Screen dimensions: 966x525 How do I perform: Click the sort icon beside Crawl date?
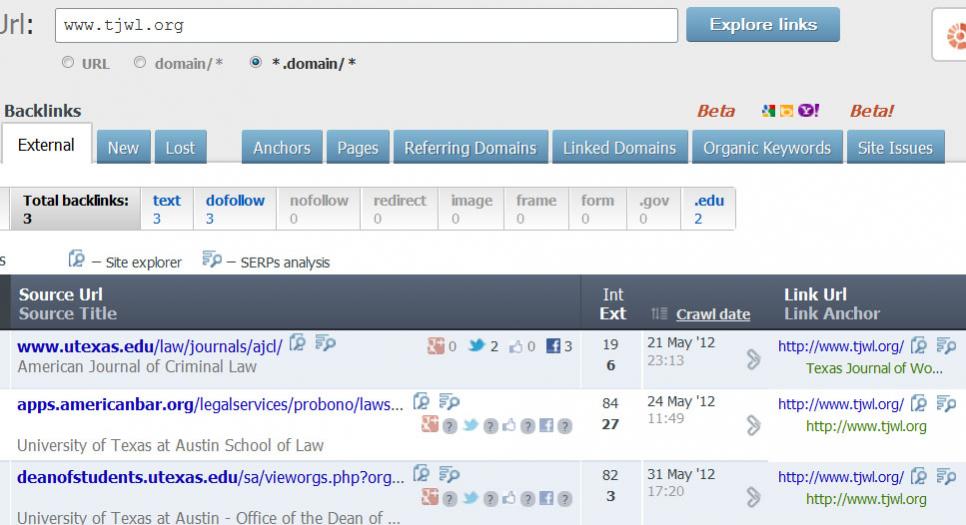tap(659, 314)
